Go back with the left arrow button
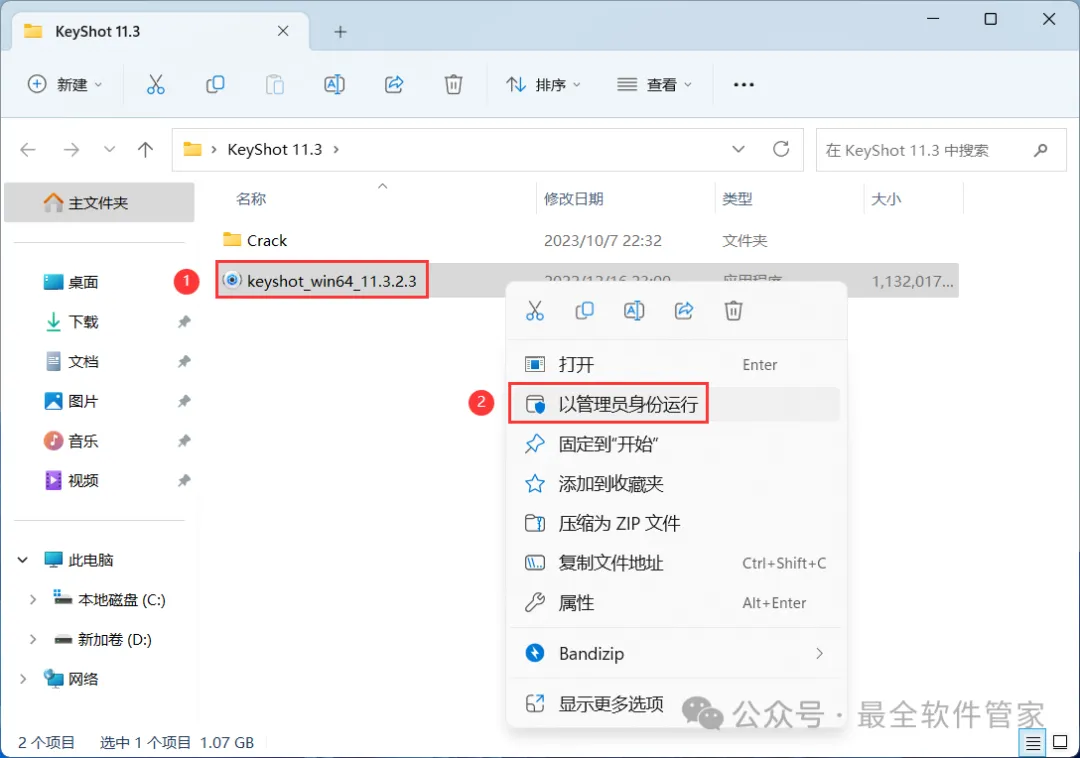This screenshot has width=1080, height=758. coord(28,149)
